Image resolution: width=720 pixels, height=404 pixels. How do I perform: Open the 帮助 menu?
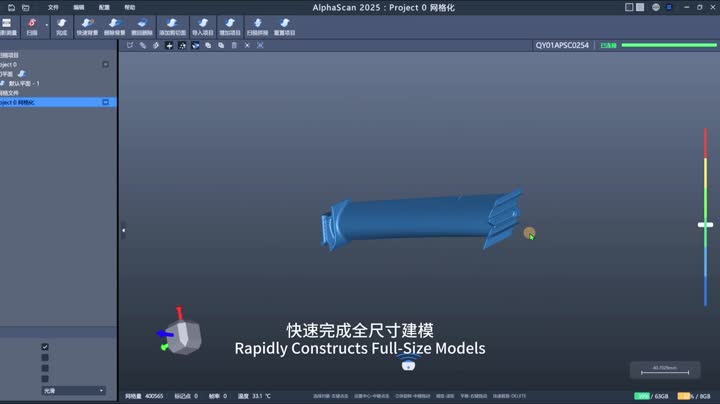[130, 7]
